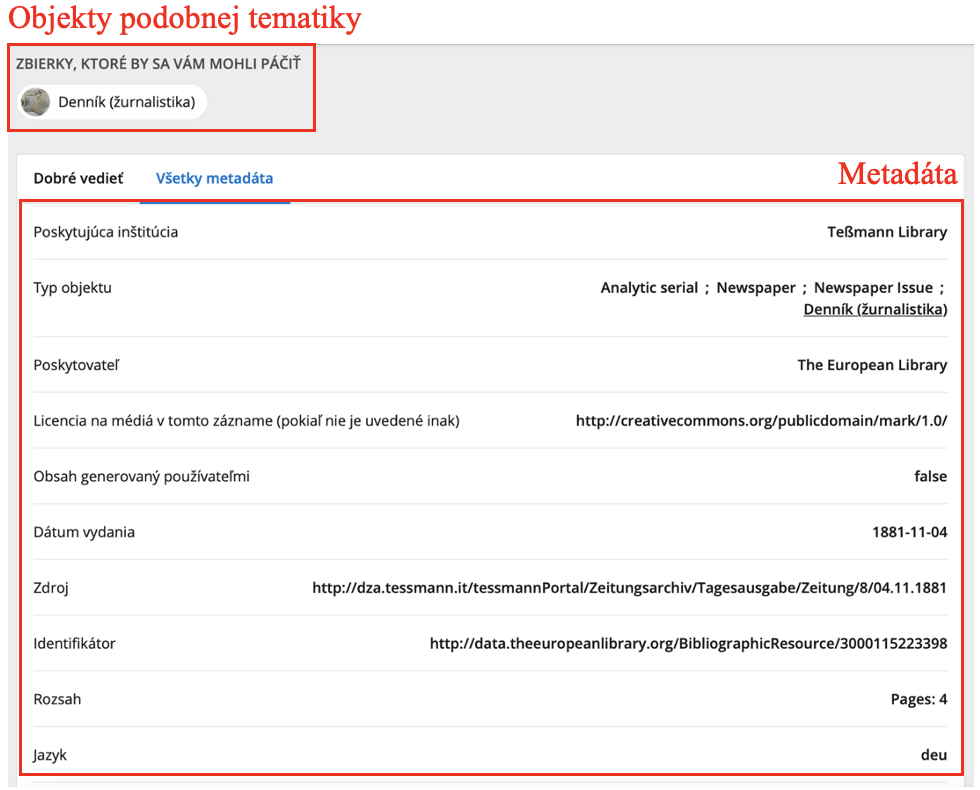The image size is (980, 790).
Task: Open the dza.tessmann.it source URL
Action: coord(629,588)
